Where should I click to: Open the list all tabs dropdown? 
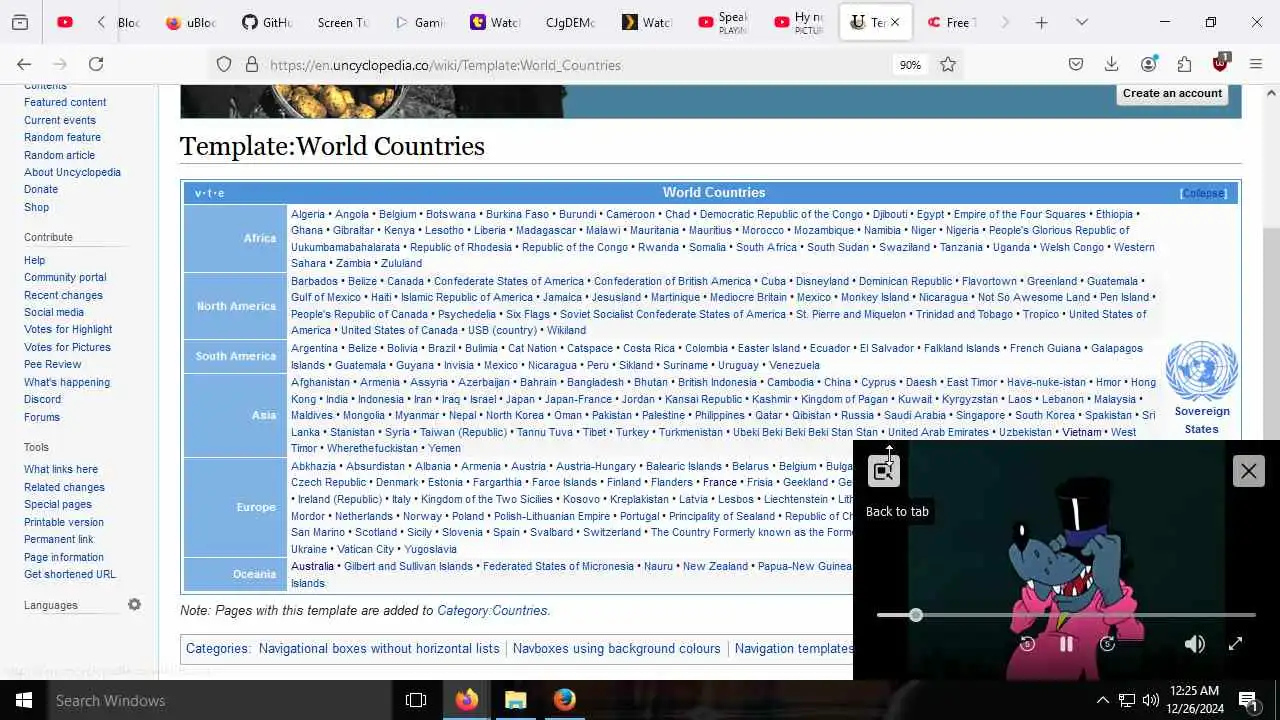[1081, 22]
